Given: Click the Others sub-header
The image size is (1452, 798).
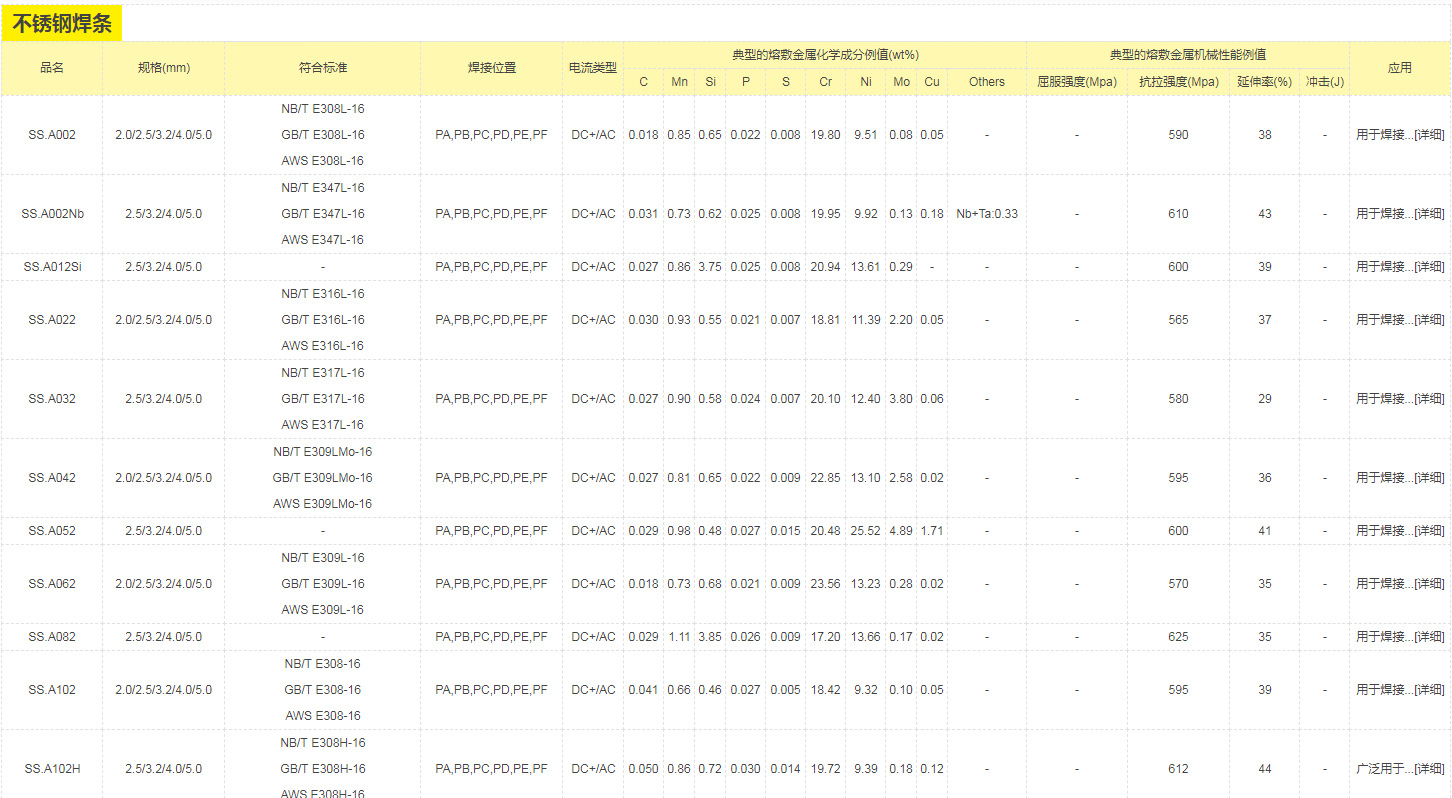Looking at the screenshot, I should [987, 82].
